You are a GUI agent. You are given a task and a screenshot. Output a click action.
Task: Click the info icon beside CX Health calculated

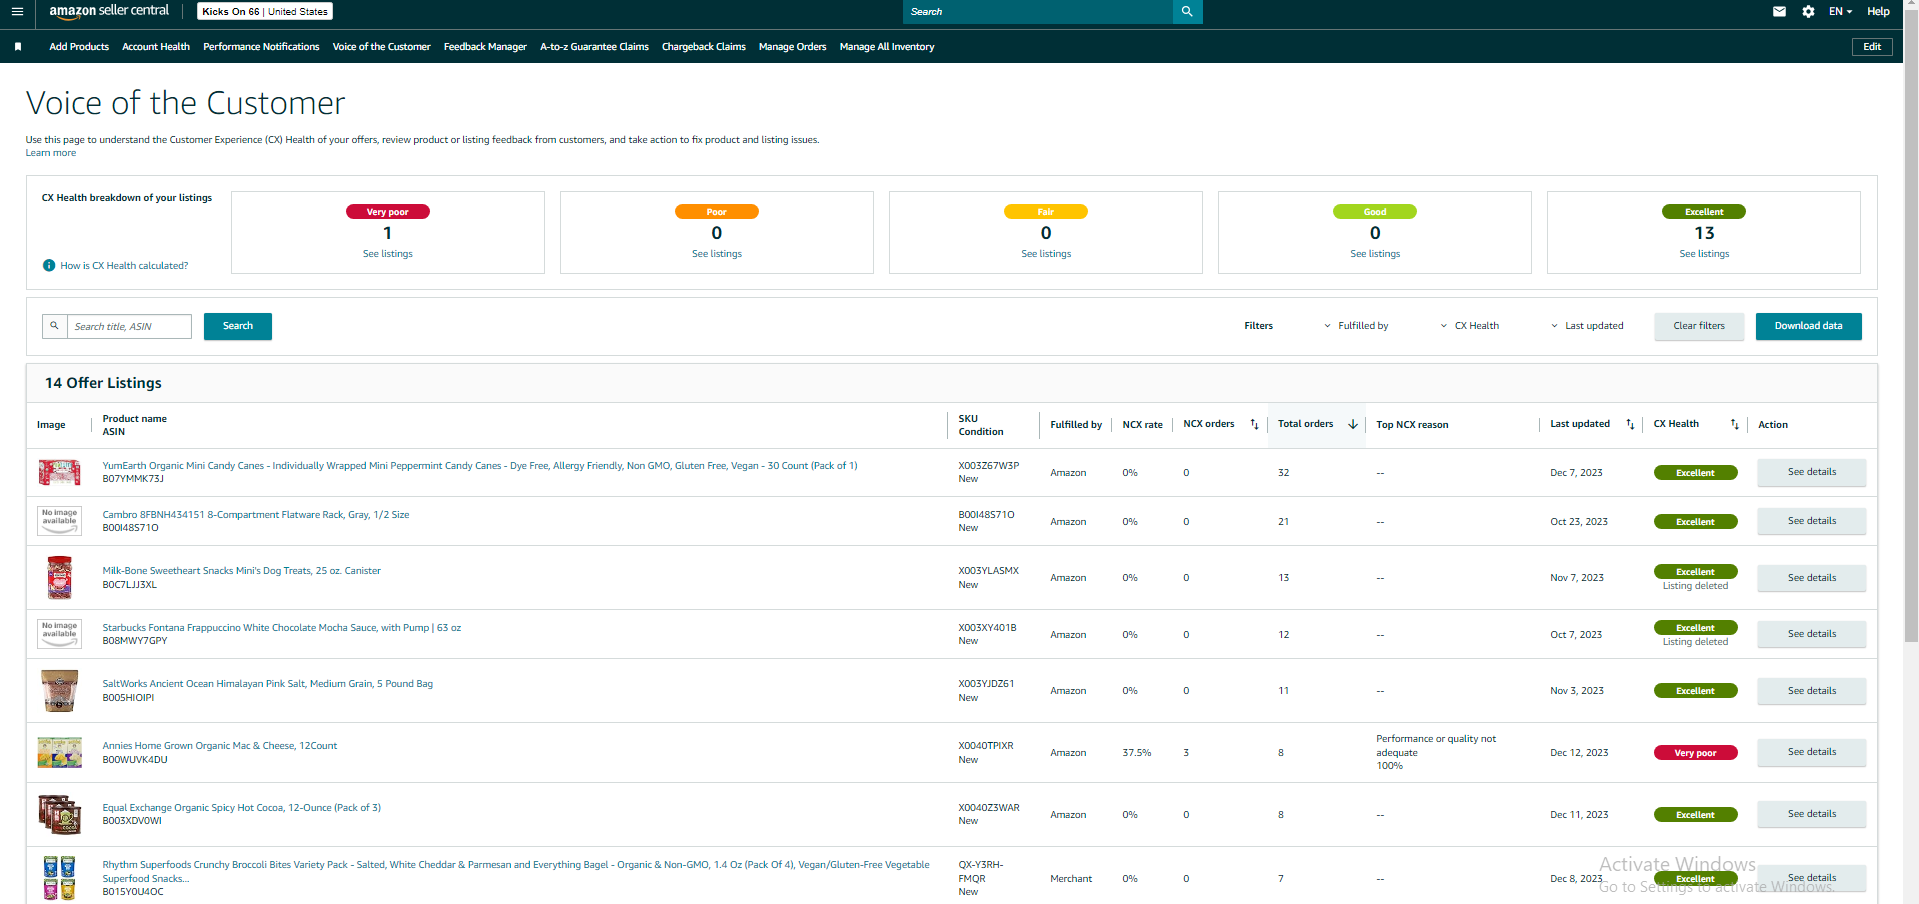49,266
